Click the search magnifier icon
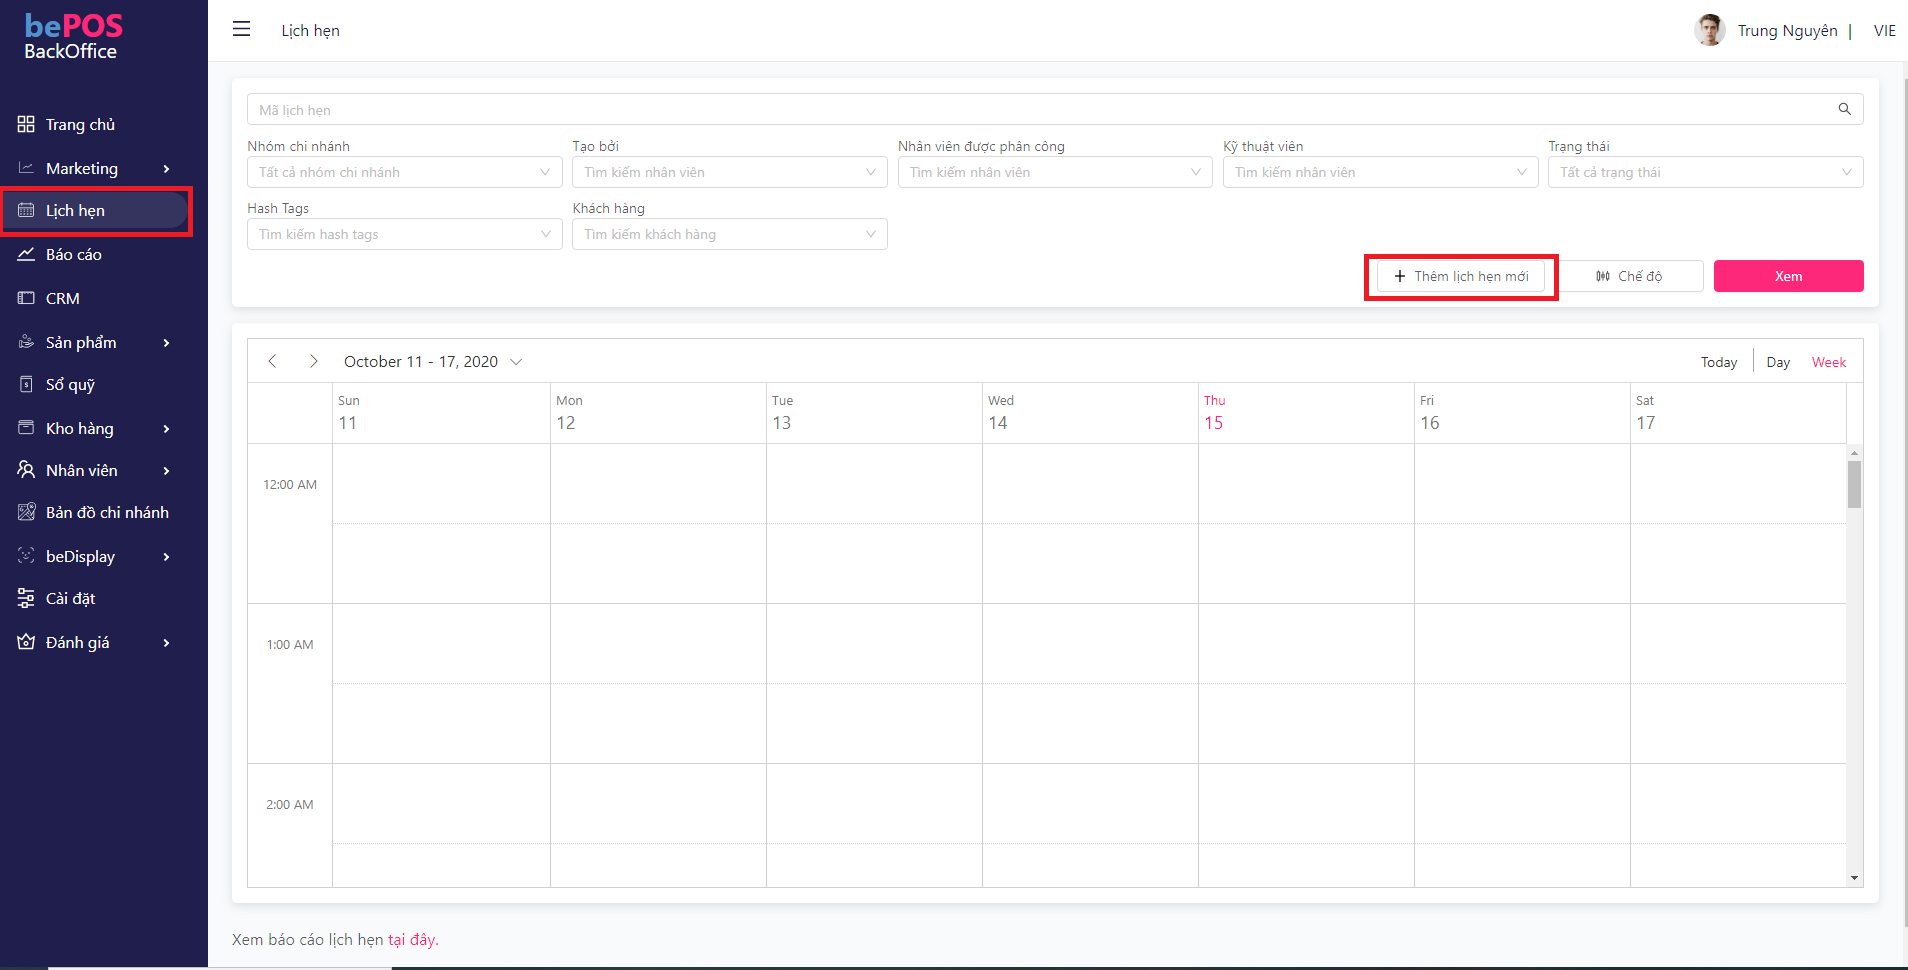The height and width of the screenshot is (970, 1908). click(x=1844, y=109)
